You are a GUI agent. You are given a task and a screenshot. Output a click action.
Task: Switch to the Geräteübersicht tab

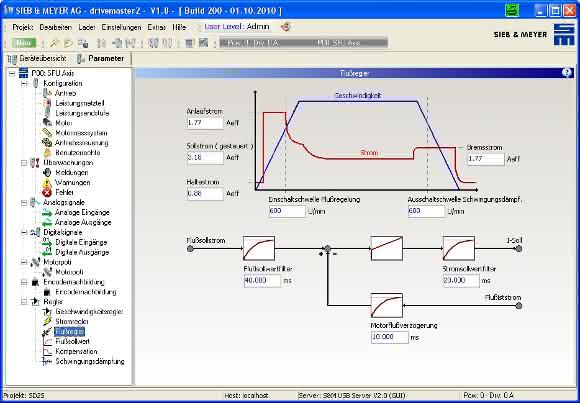38,58
